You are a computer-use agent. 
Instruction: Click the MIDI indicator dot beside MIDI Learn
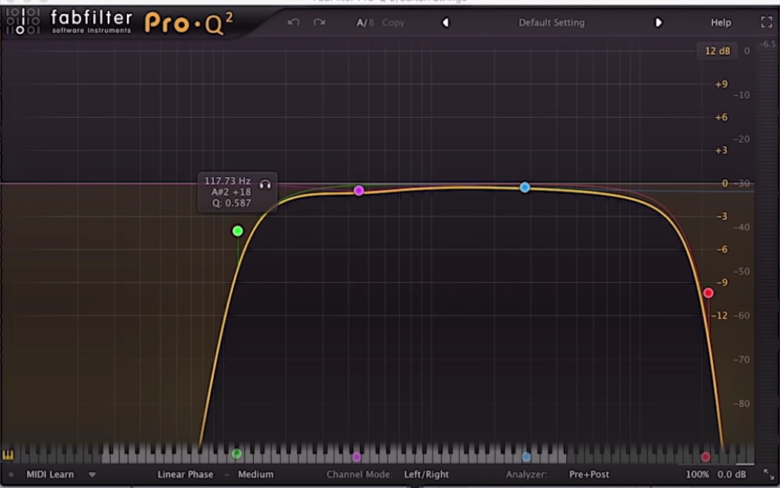point(11,475)
